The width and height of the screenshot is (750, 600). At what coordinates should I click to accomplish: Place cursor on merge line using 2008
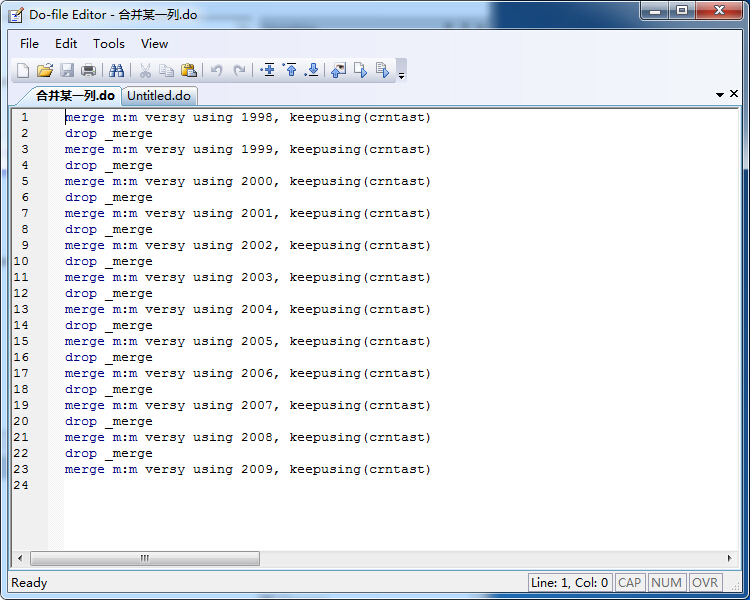pos(248,437)
